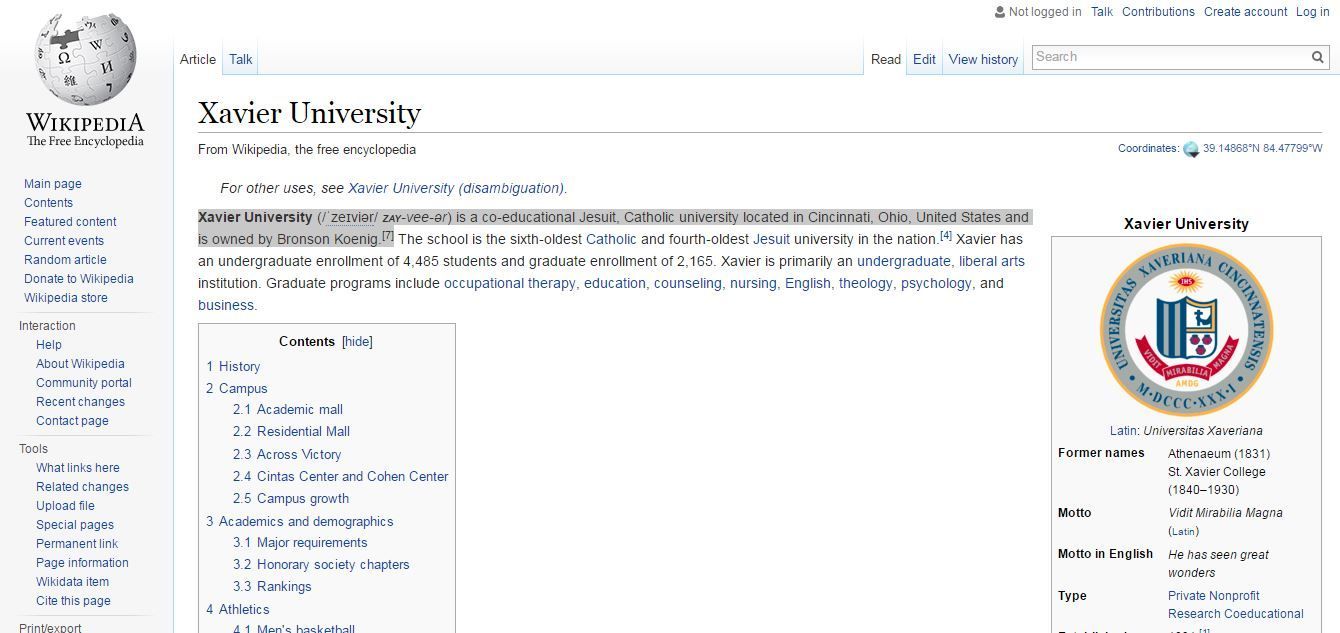Jump to 3.2 Honorary society chapters
The height and width of the screenshot is (633, 1340).
321,565
